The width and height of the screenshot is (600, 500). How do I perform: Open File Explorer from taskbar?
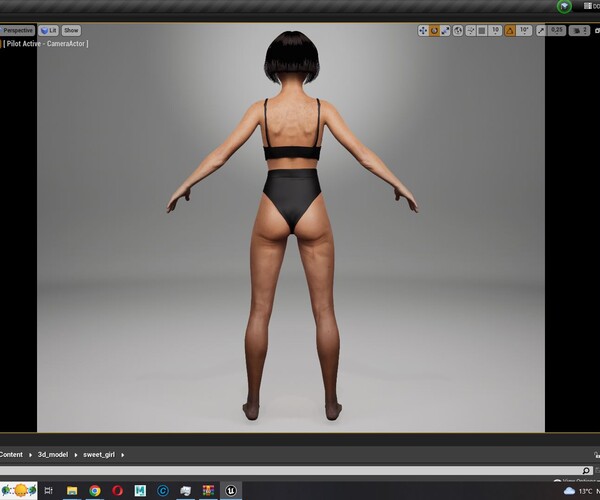72,490
